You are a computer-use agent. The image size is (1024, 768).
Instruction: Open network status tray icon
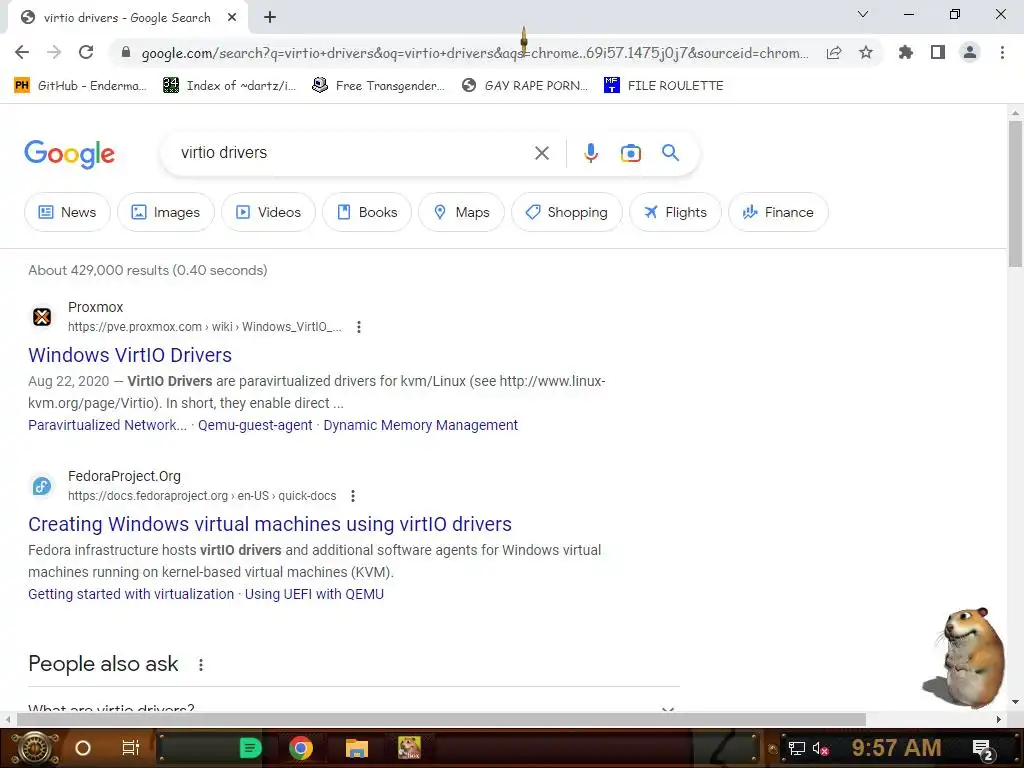[x=796, y=748]
